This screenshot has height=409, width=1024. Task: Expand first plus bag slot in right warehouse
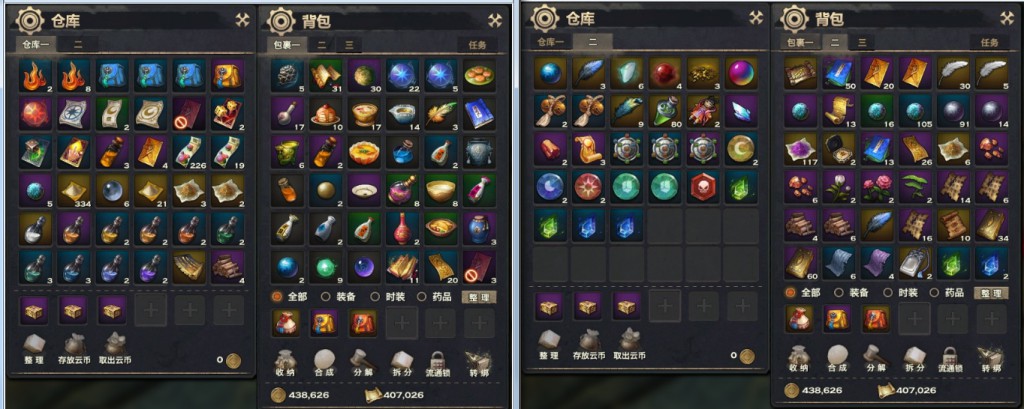tap(665, 306)
